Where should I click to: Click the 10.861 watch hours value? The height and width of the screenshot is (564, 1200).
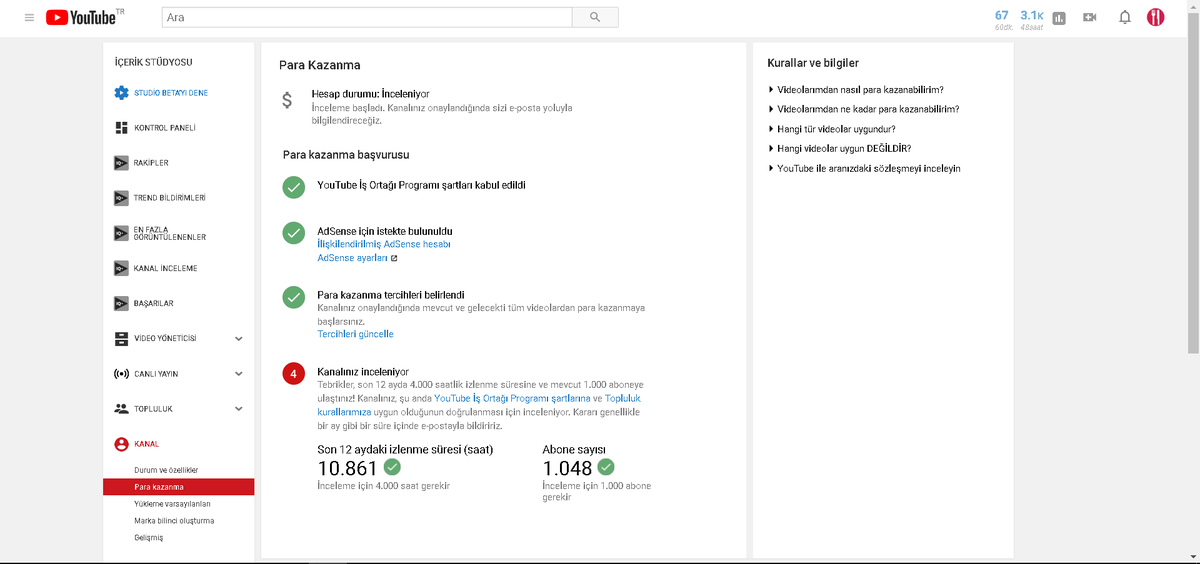coord(347,468)
